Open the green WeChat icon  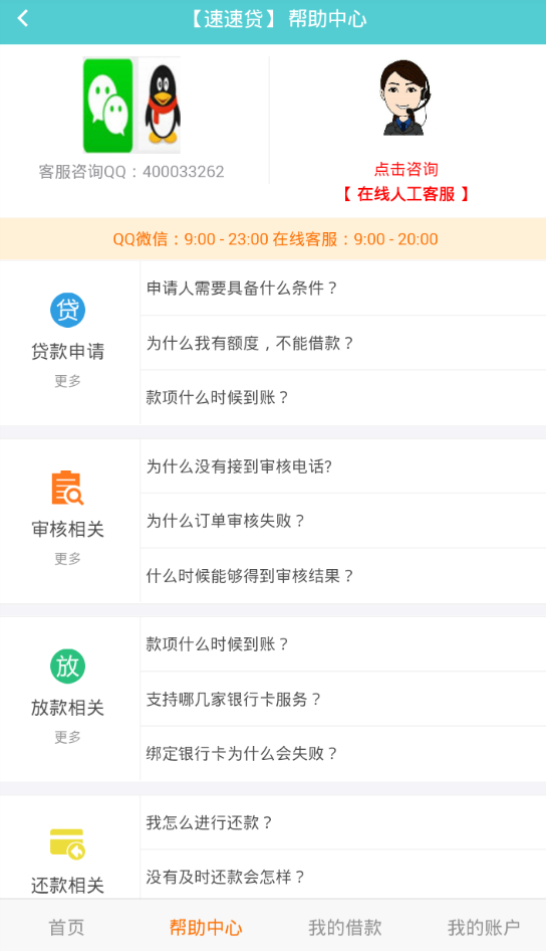108,105
